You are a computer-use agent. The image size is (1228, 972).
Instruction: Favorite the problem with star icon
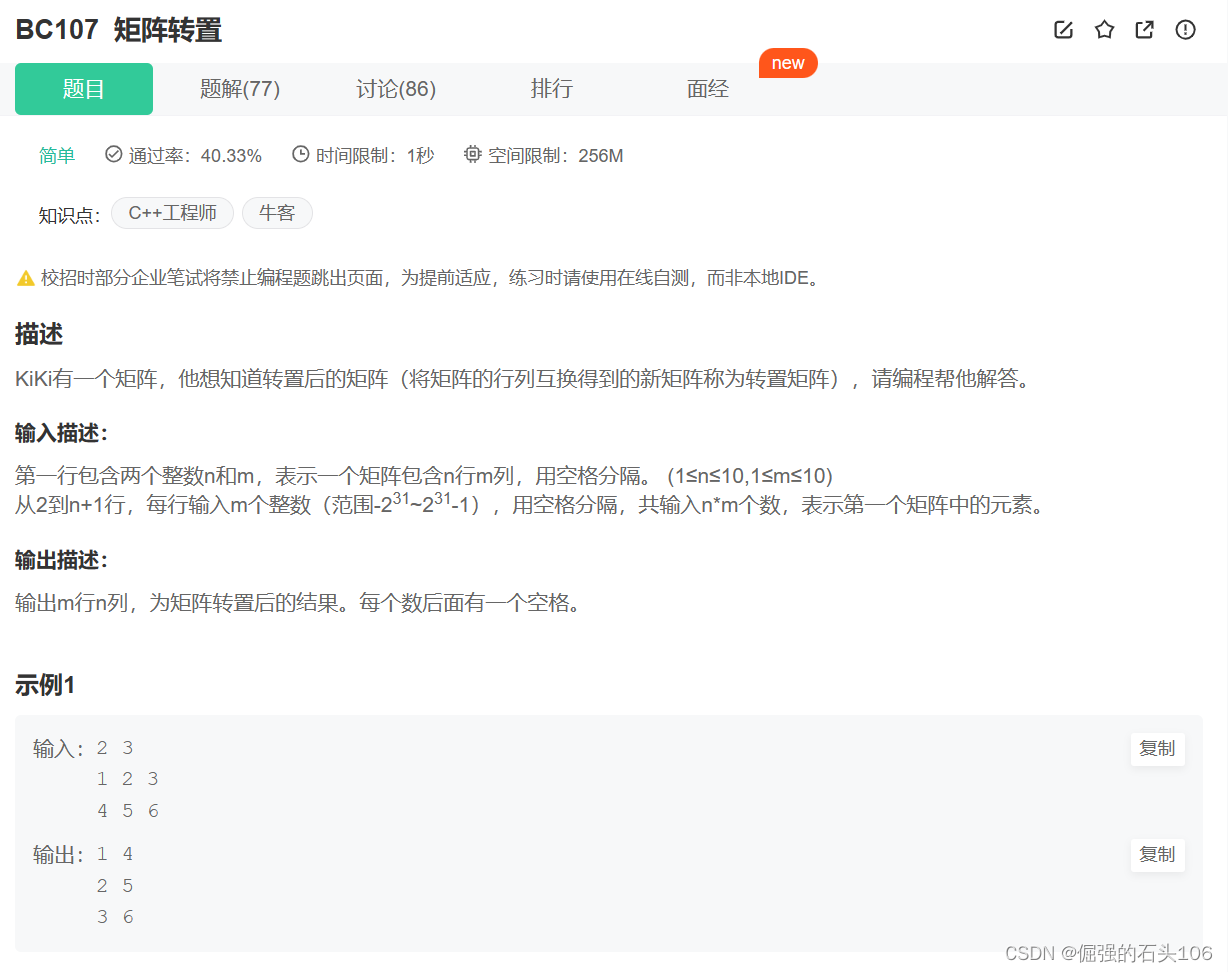[x=1104, y=30]
